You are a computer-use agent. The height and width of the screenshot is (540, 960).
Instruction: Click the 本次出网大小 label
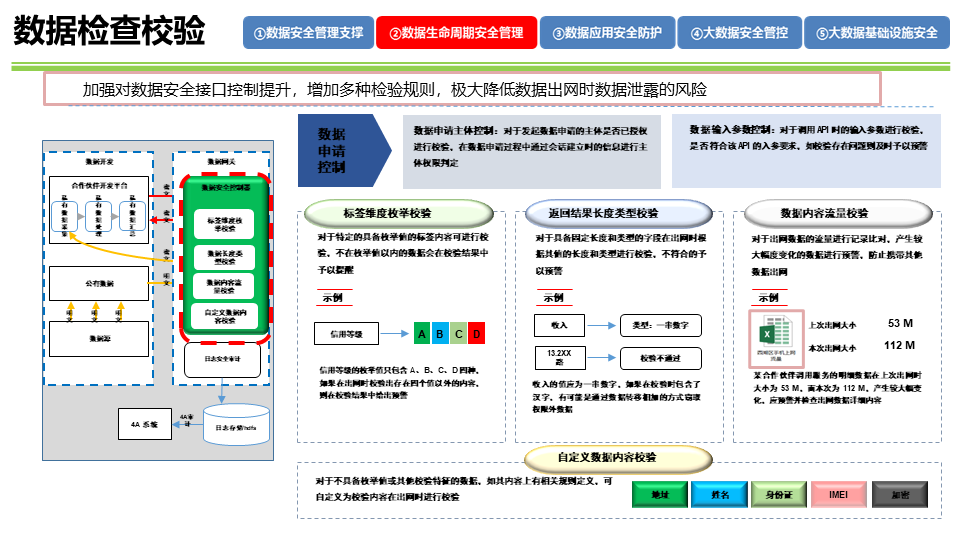tap(833, 348)
